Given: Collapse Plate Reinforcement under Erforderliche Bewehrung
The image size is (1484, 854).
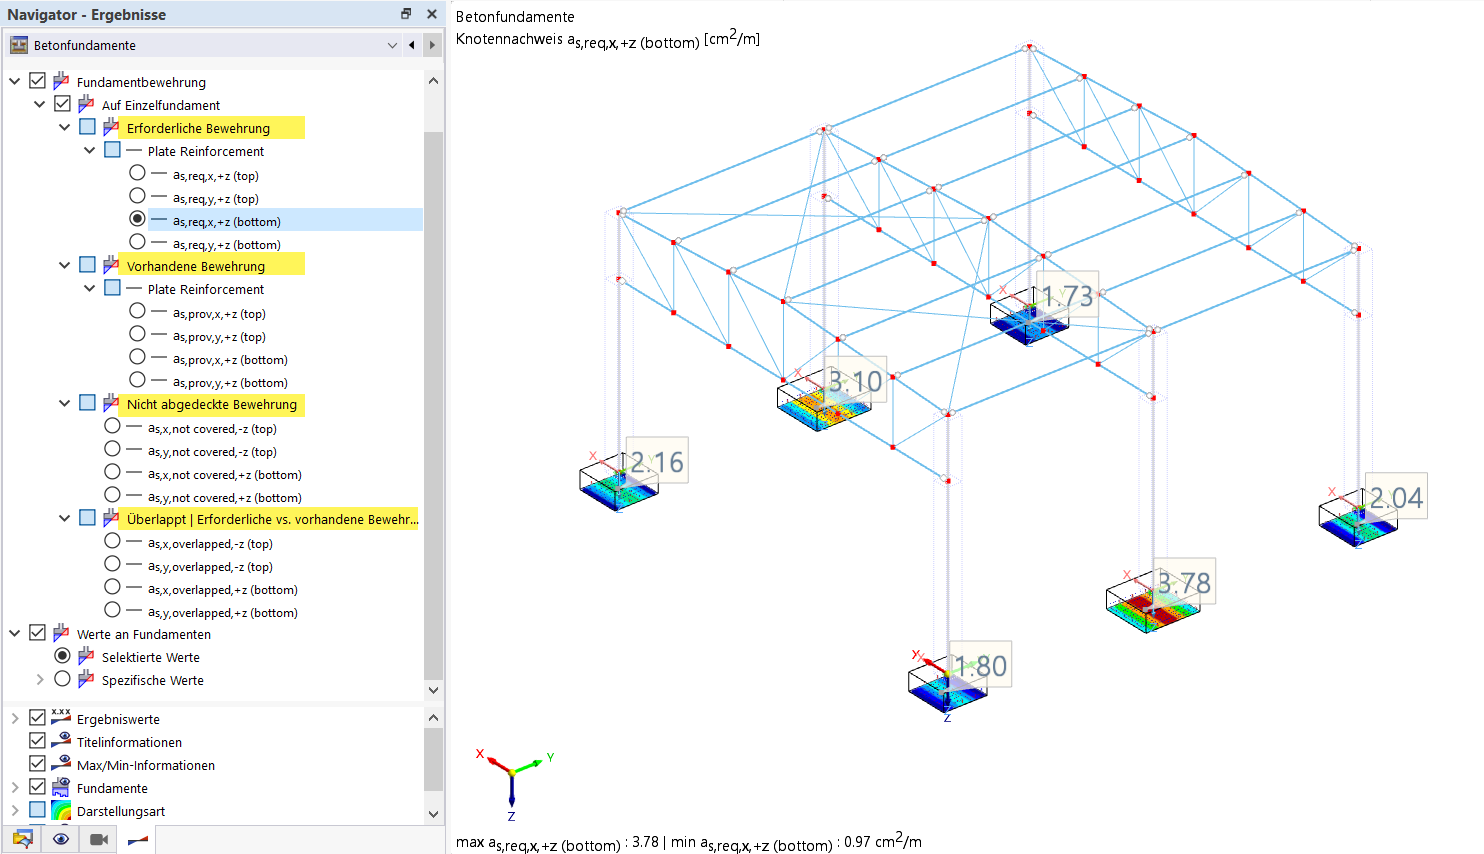Looking at the screenshot, I should pyautogui.click(x=90, y=150).
